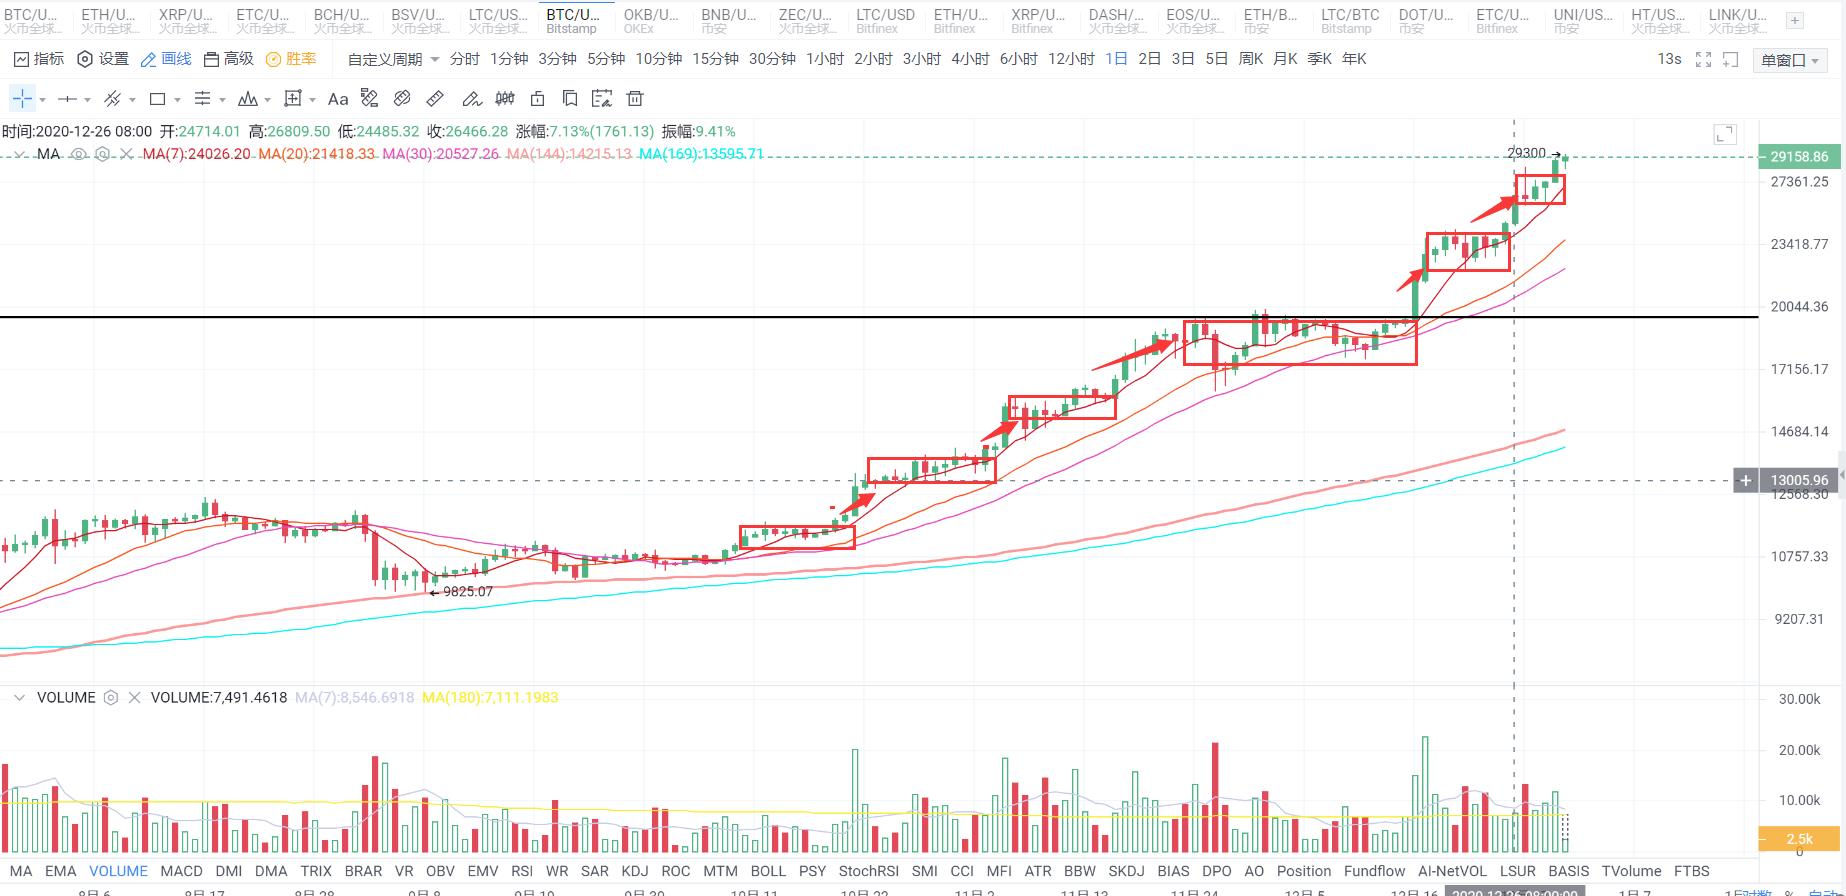The height and width of the screenshot is (896, 1846).
Task: Click the plus button beside 13005.96 price
Action: [x=1745, y=481]
